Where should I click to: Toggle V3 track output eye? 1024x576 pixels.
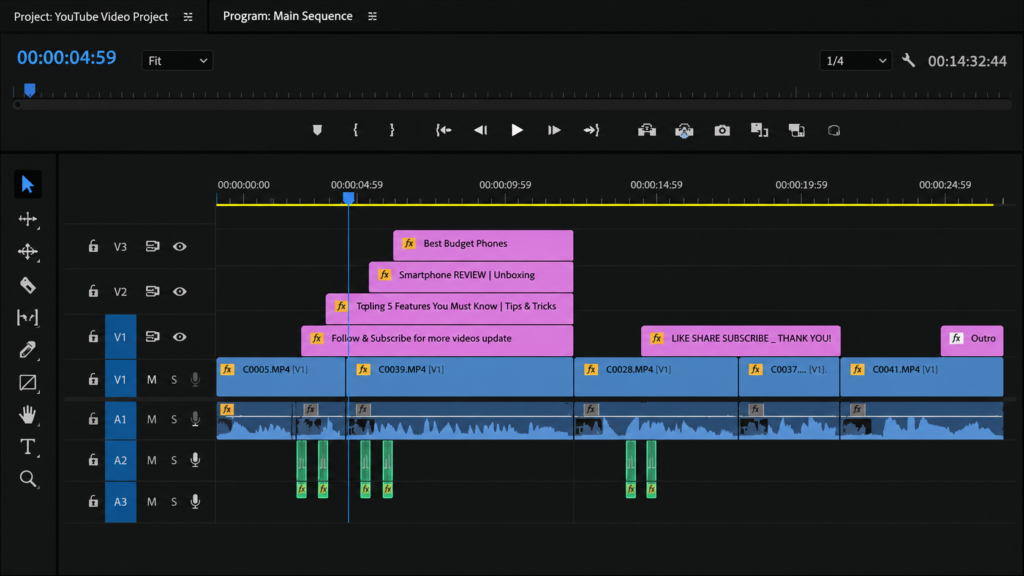pos(180,247)
